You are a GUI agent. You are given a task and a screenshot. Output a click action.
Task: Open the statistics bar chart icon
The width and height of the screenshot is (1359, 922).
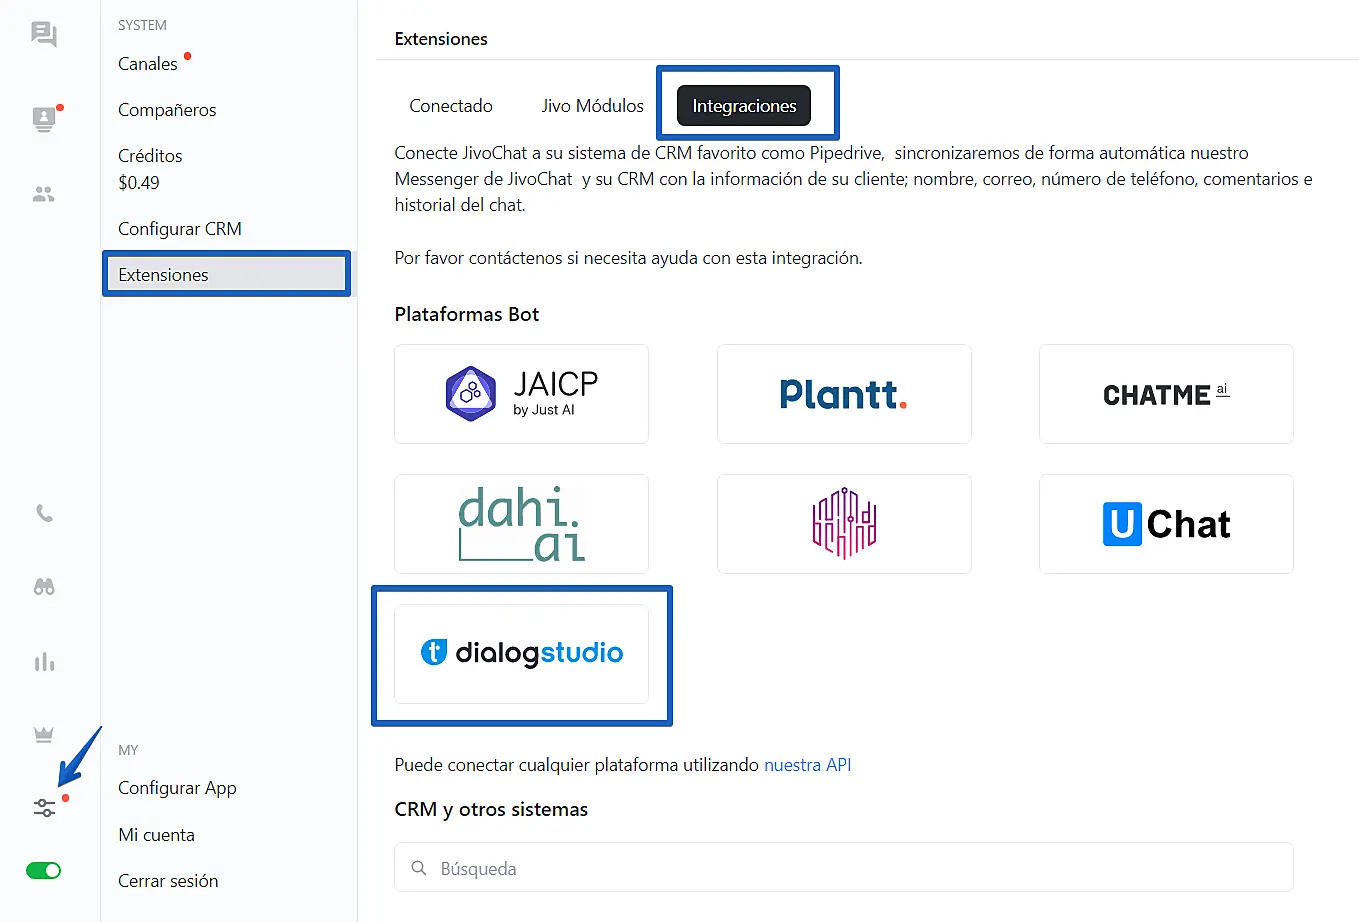(x=44, y=662)
